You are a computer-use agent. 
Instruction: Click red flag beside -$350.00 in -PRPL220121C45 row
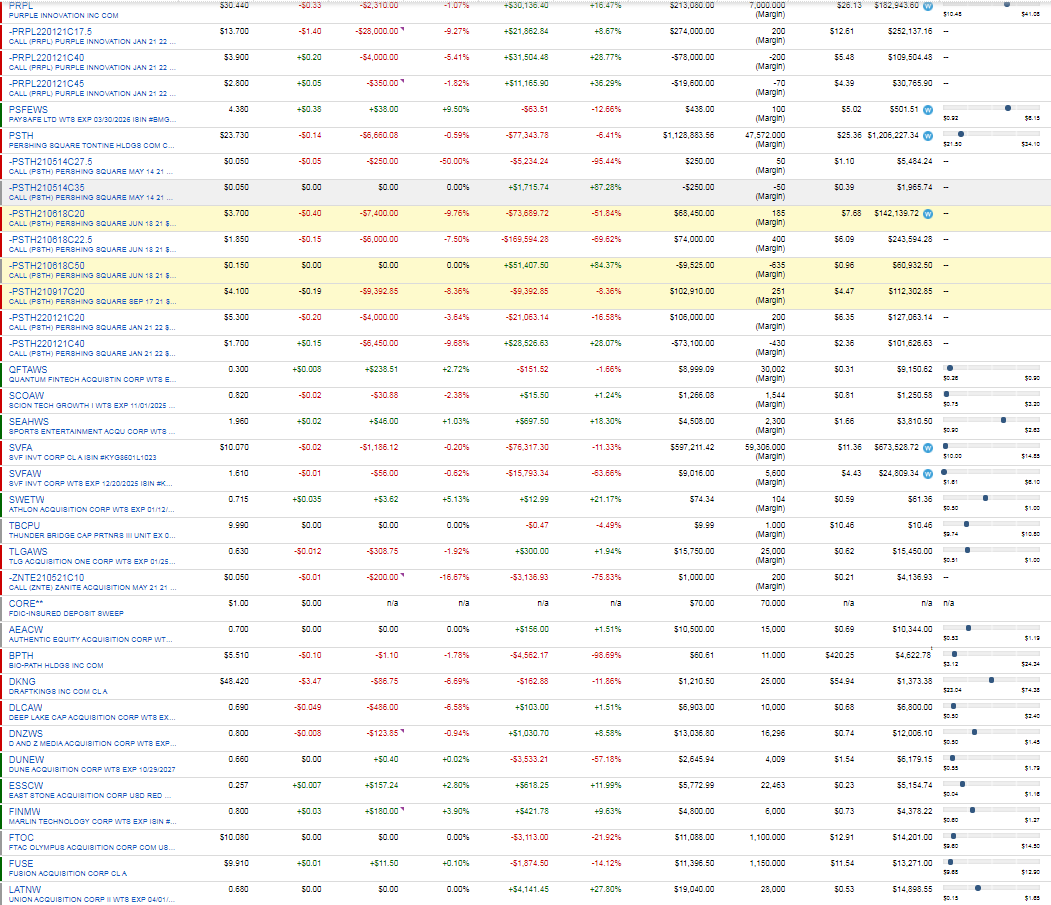click(x=402, y=82)
